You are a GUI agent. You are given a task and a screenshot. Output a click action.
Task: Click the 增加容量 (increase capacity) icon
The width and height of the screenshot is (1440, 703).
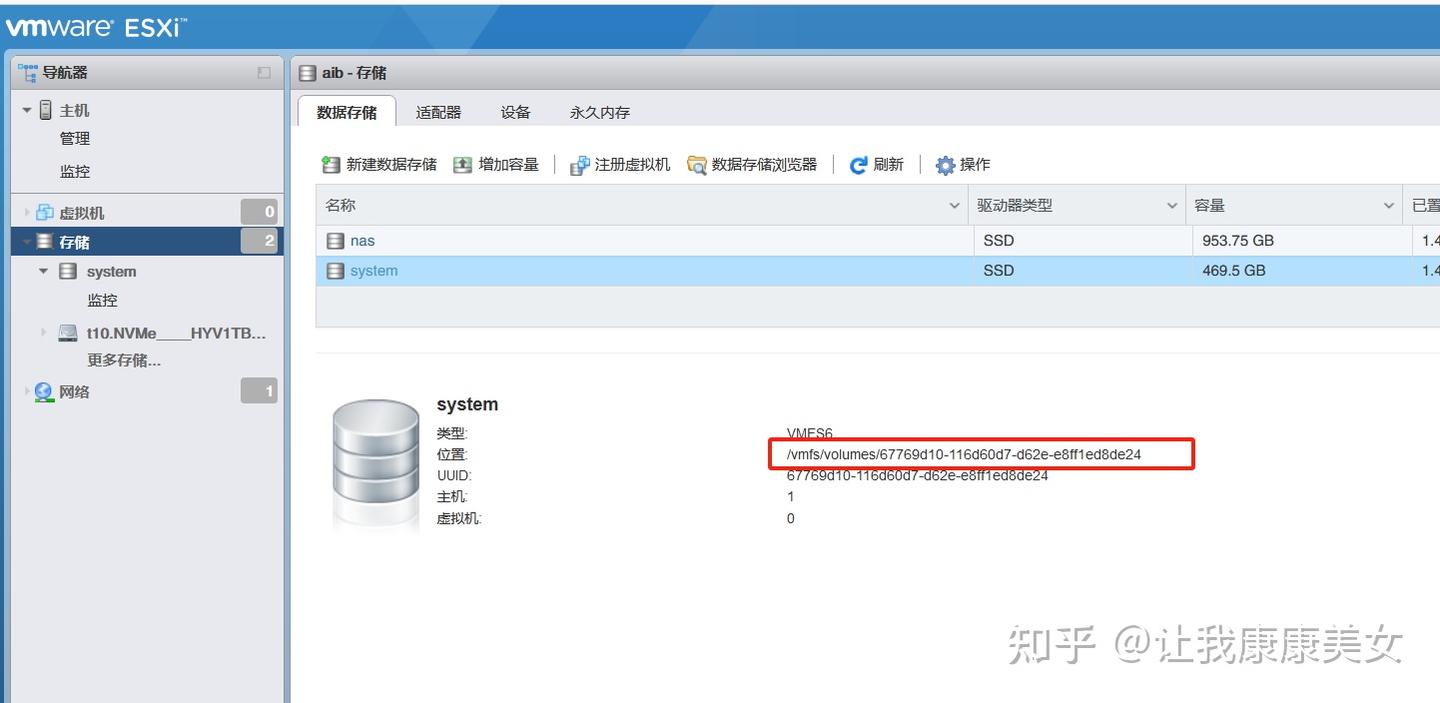pos(463,164)
